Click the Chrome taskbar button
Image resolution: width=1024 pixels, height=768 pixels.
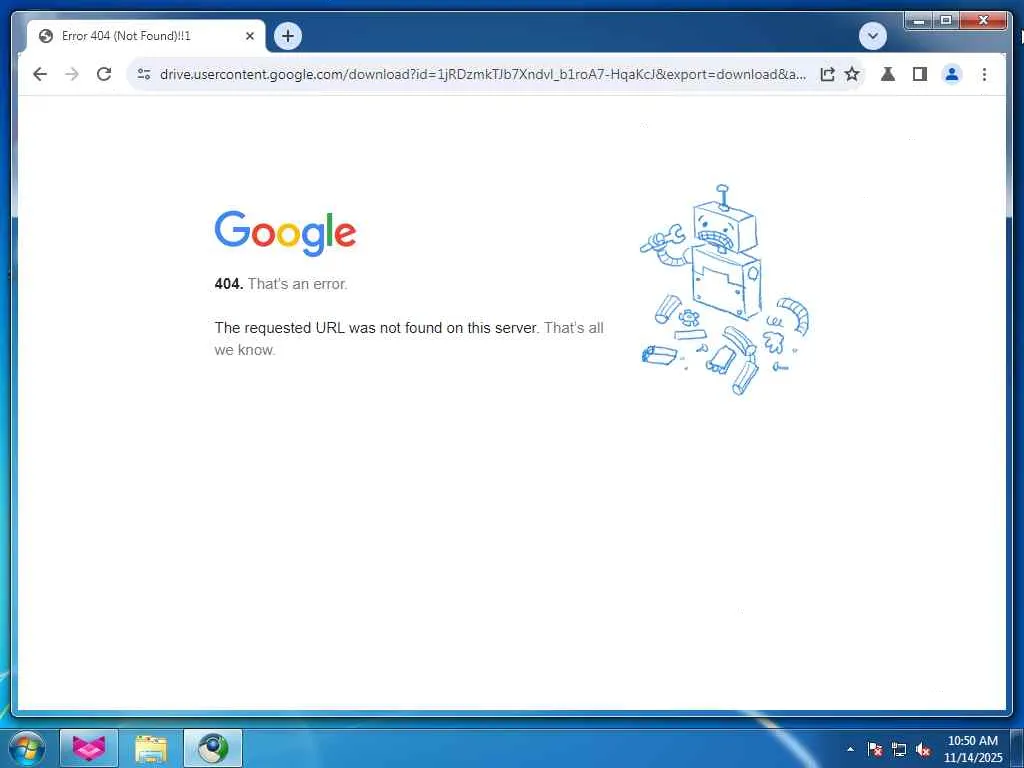(x=213, y=748)
